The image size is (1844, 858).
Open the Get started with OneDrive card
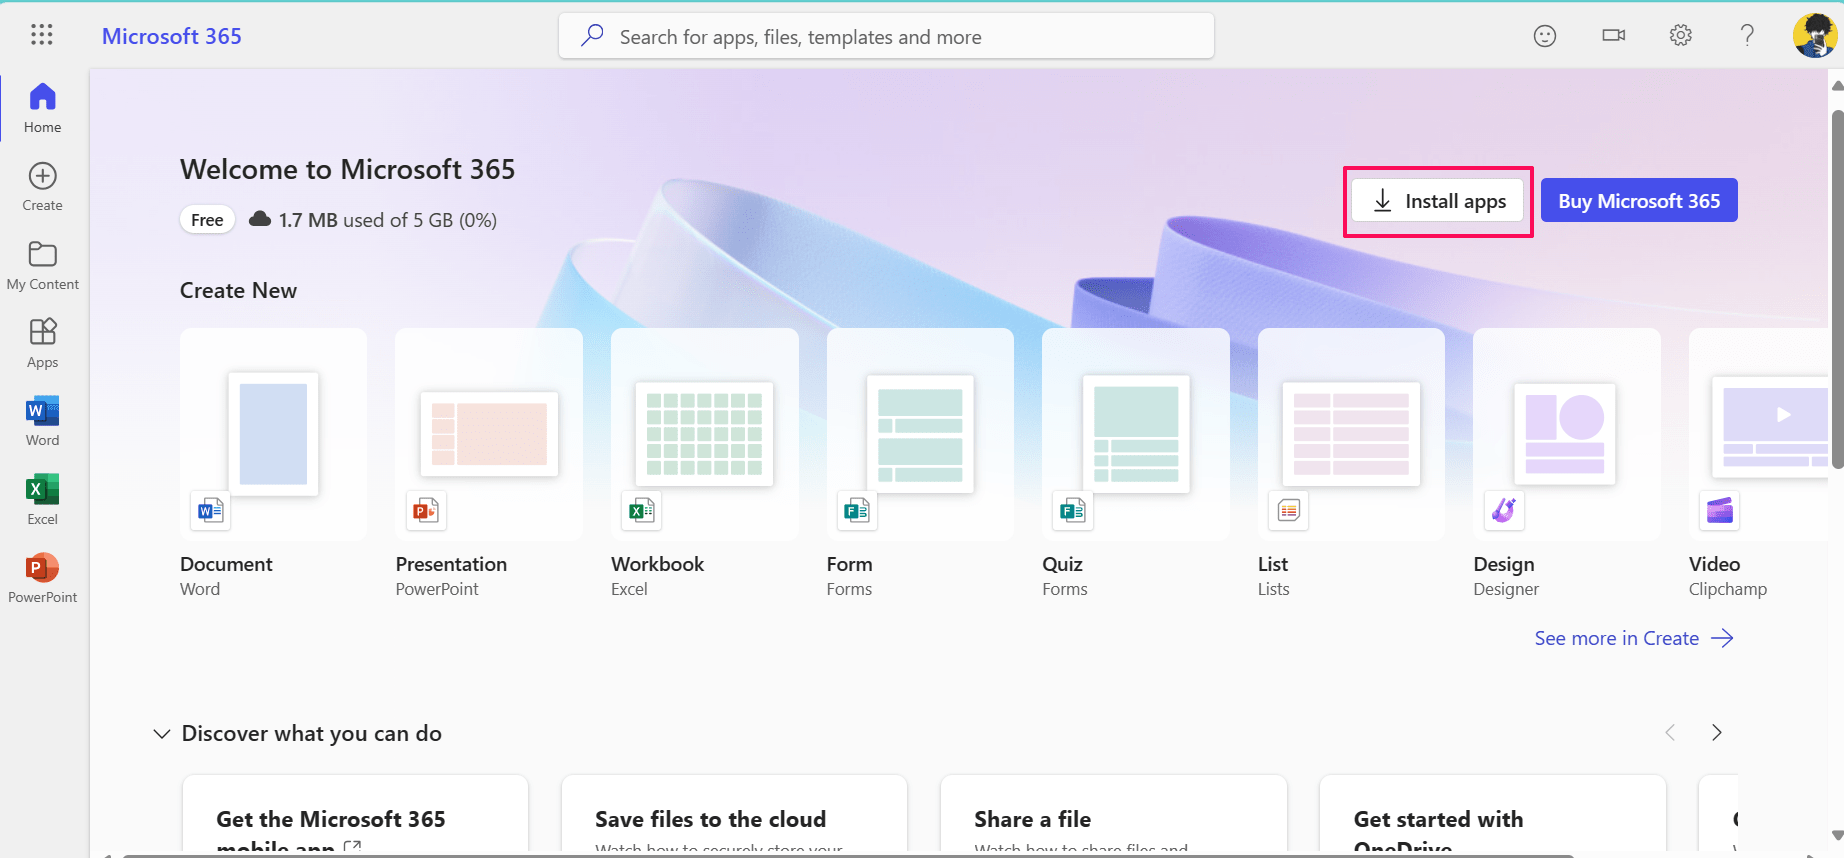[1493, 815]
